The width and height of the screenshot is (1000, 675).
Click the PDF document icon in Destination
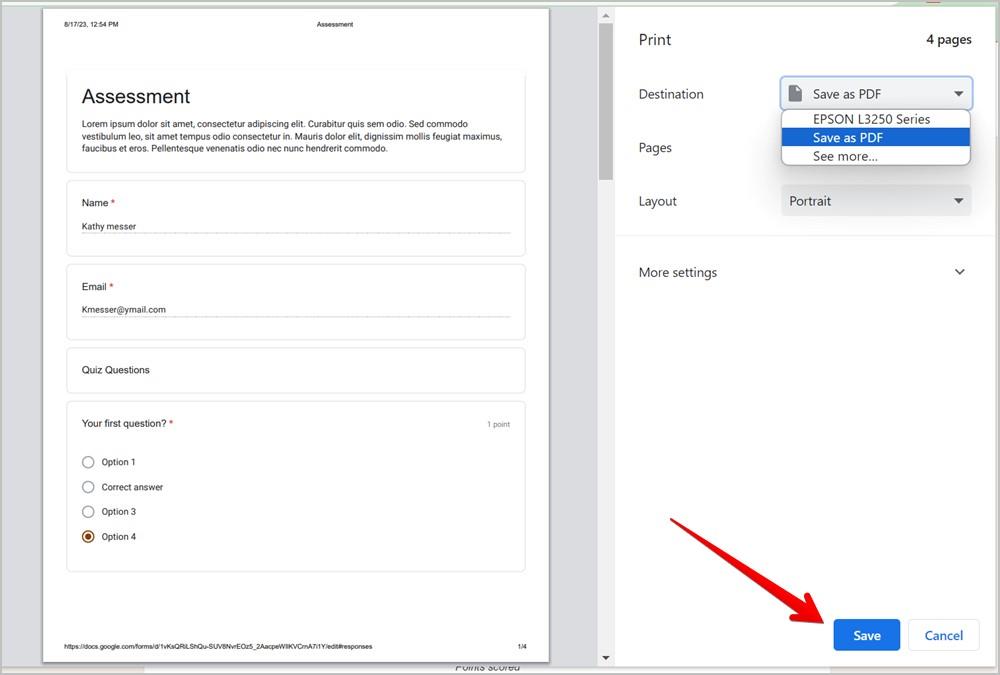tap(795, 93)
